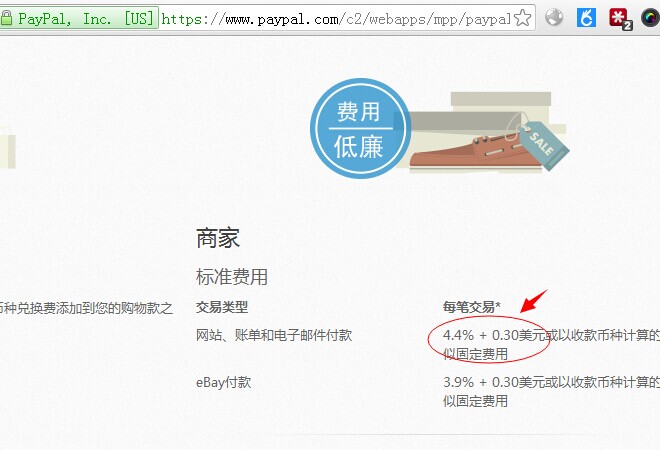This screenshot has height=450, width=660.
Task: Open the blue square extension icon
Action: pos(586,18)
